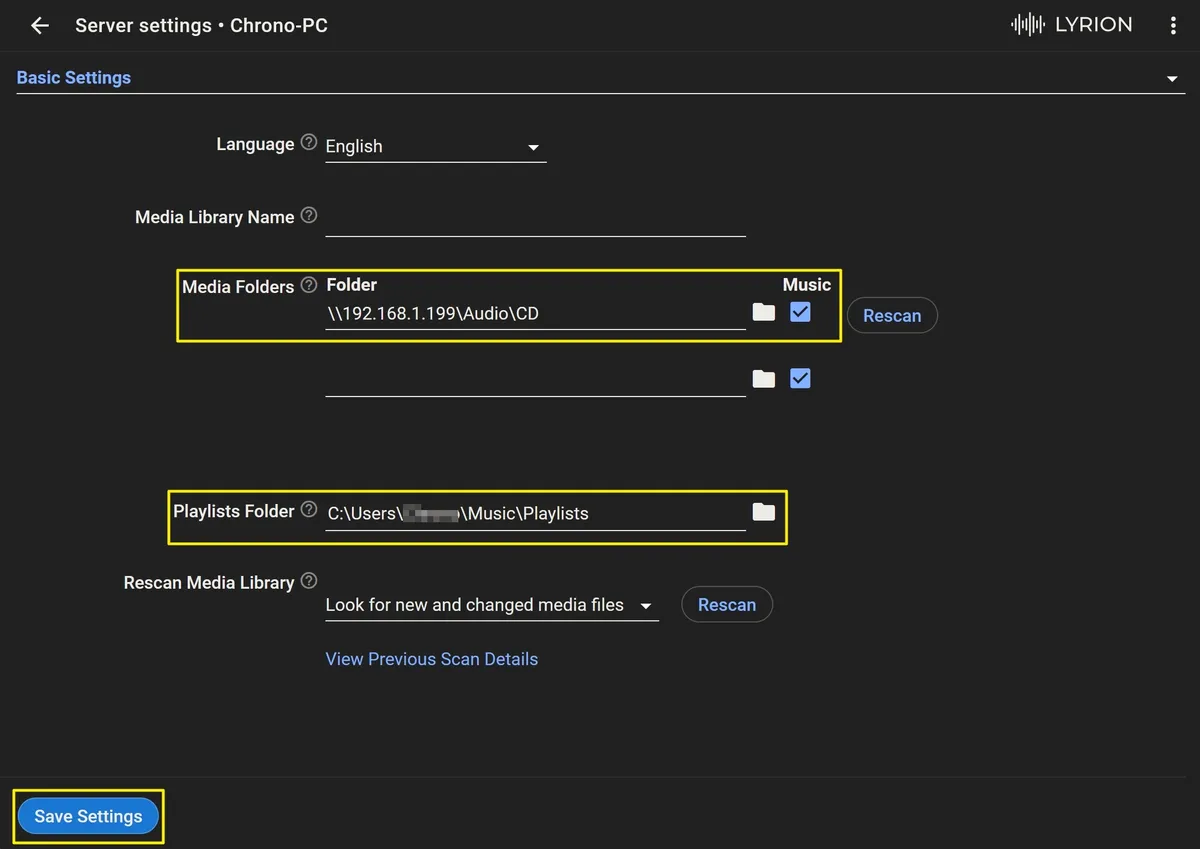Focus the Media Library Name field
The width and height of the screenshot is (1200, 849).
536,218
